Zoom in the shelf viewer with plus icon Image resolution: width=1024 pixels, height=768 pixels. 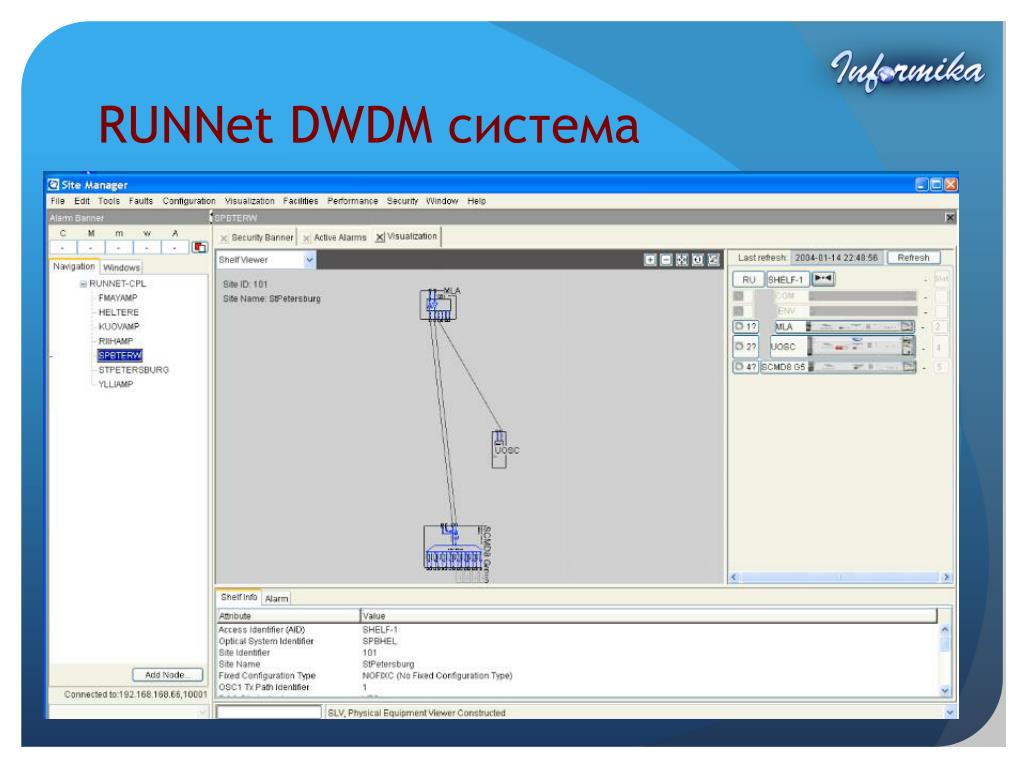coord(650,260)
